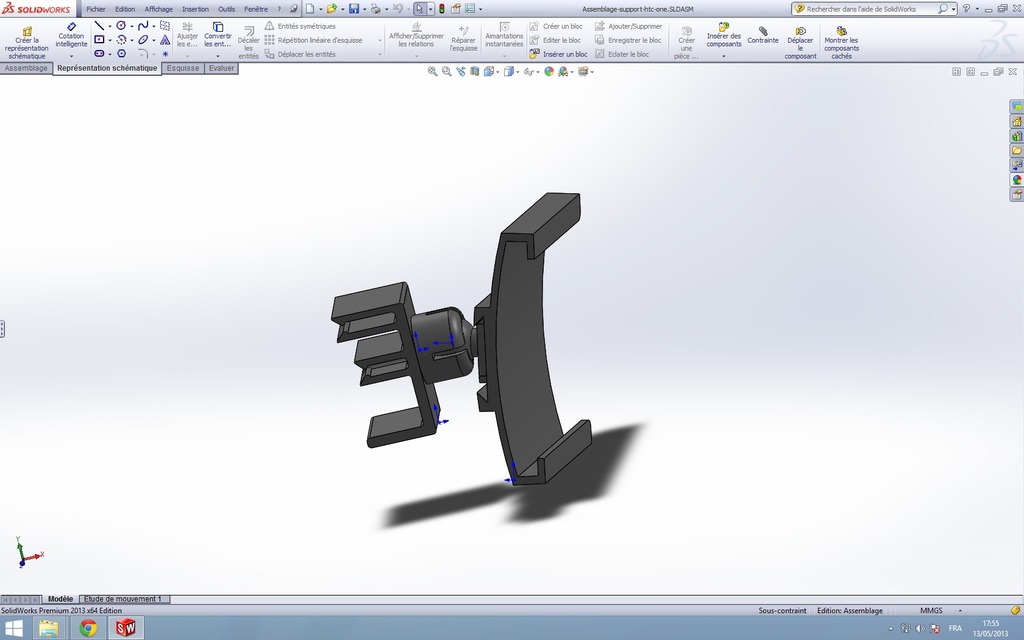
Task: Click the Zoom to Area icon
Action: (x=447, y=71)
